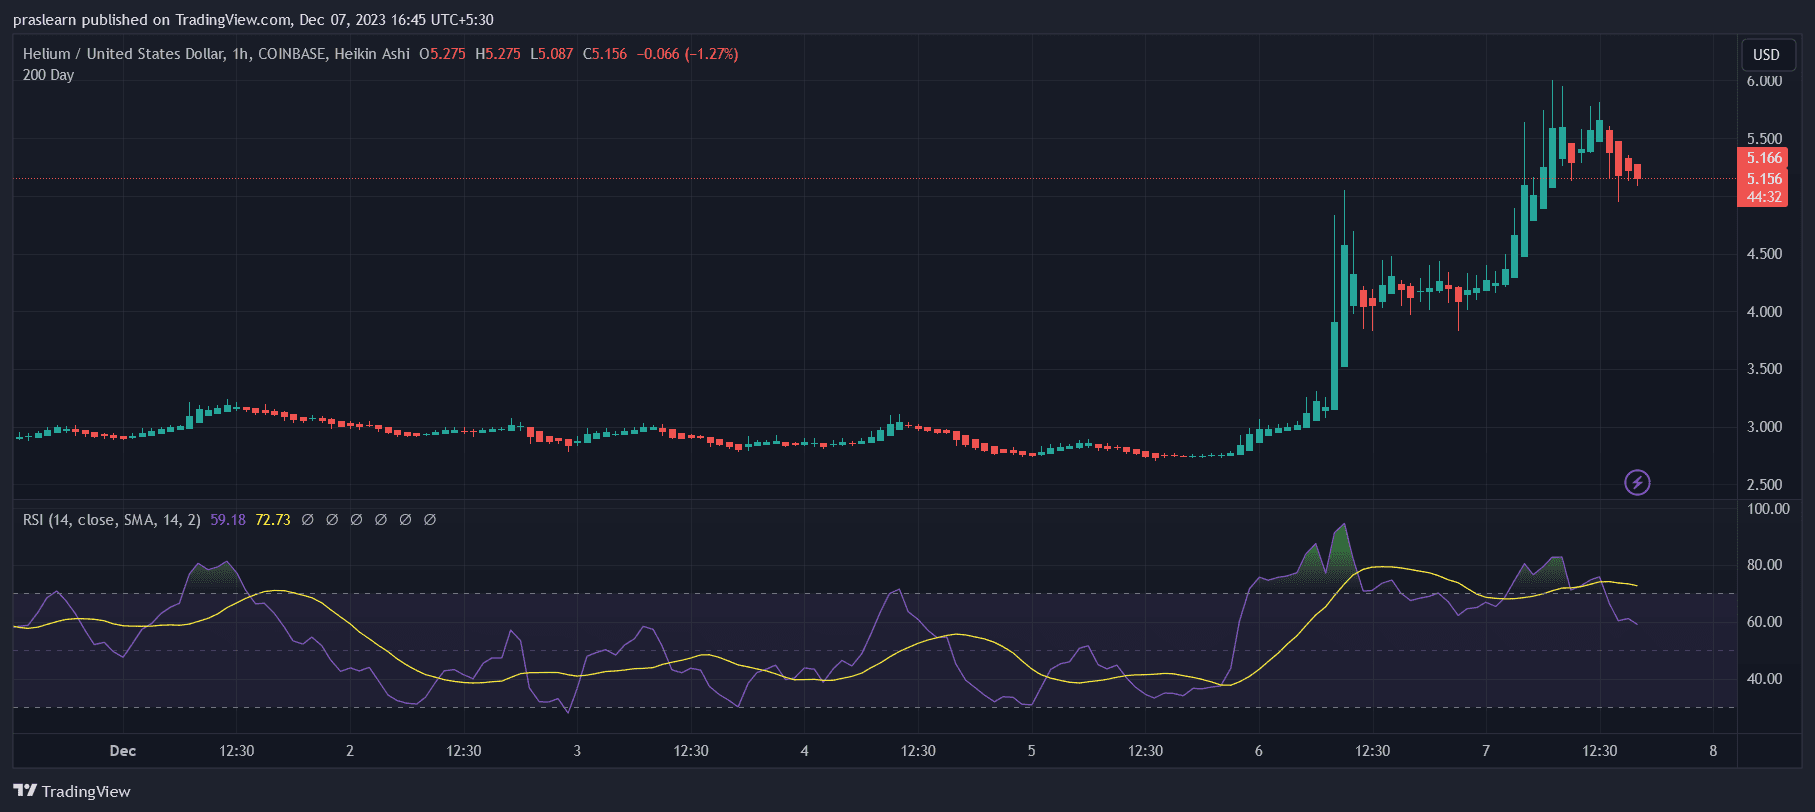Click the 44:32 bar countdown timer

(x=1764, y=197)
